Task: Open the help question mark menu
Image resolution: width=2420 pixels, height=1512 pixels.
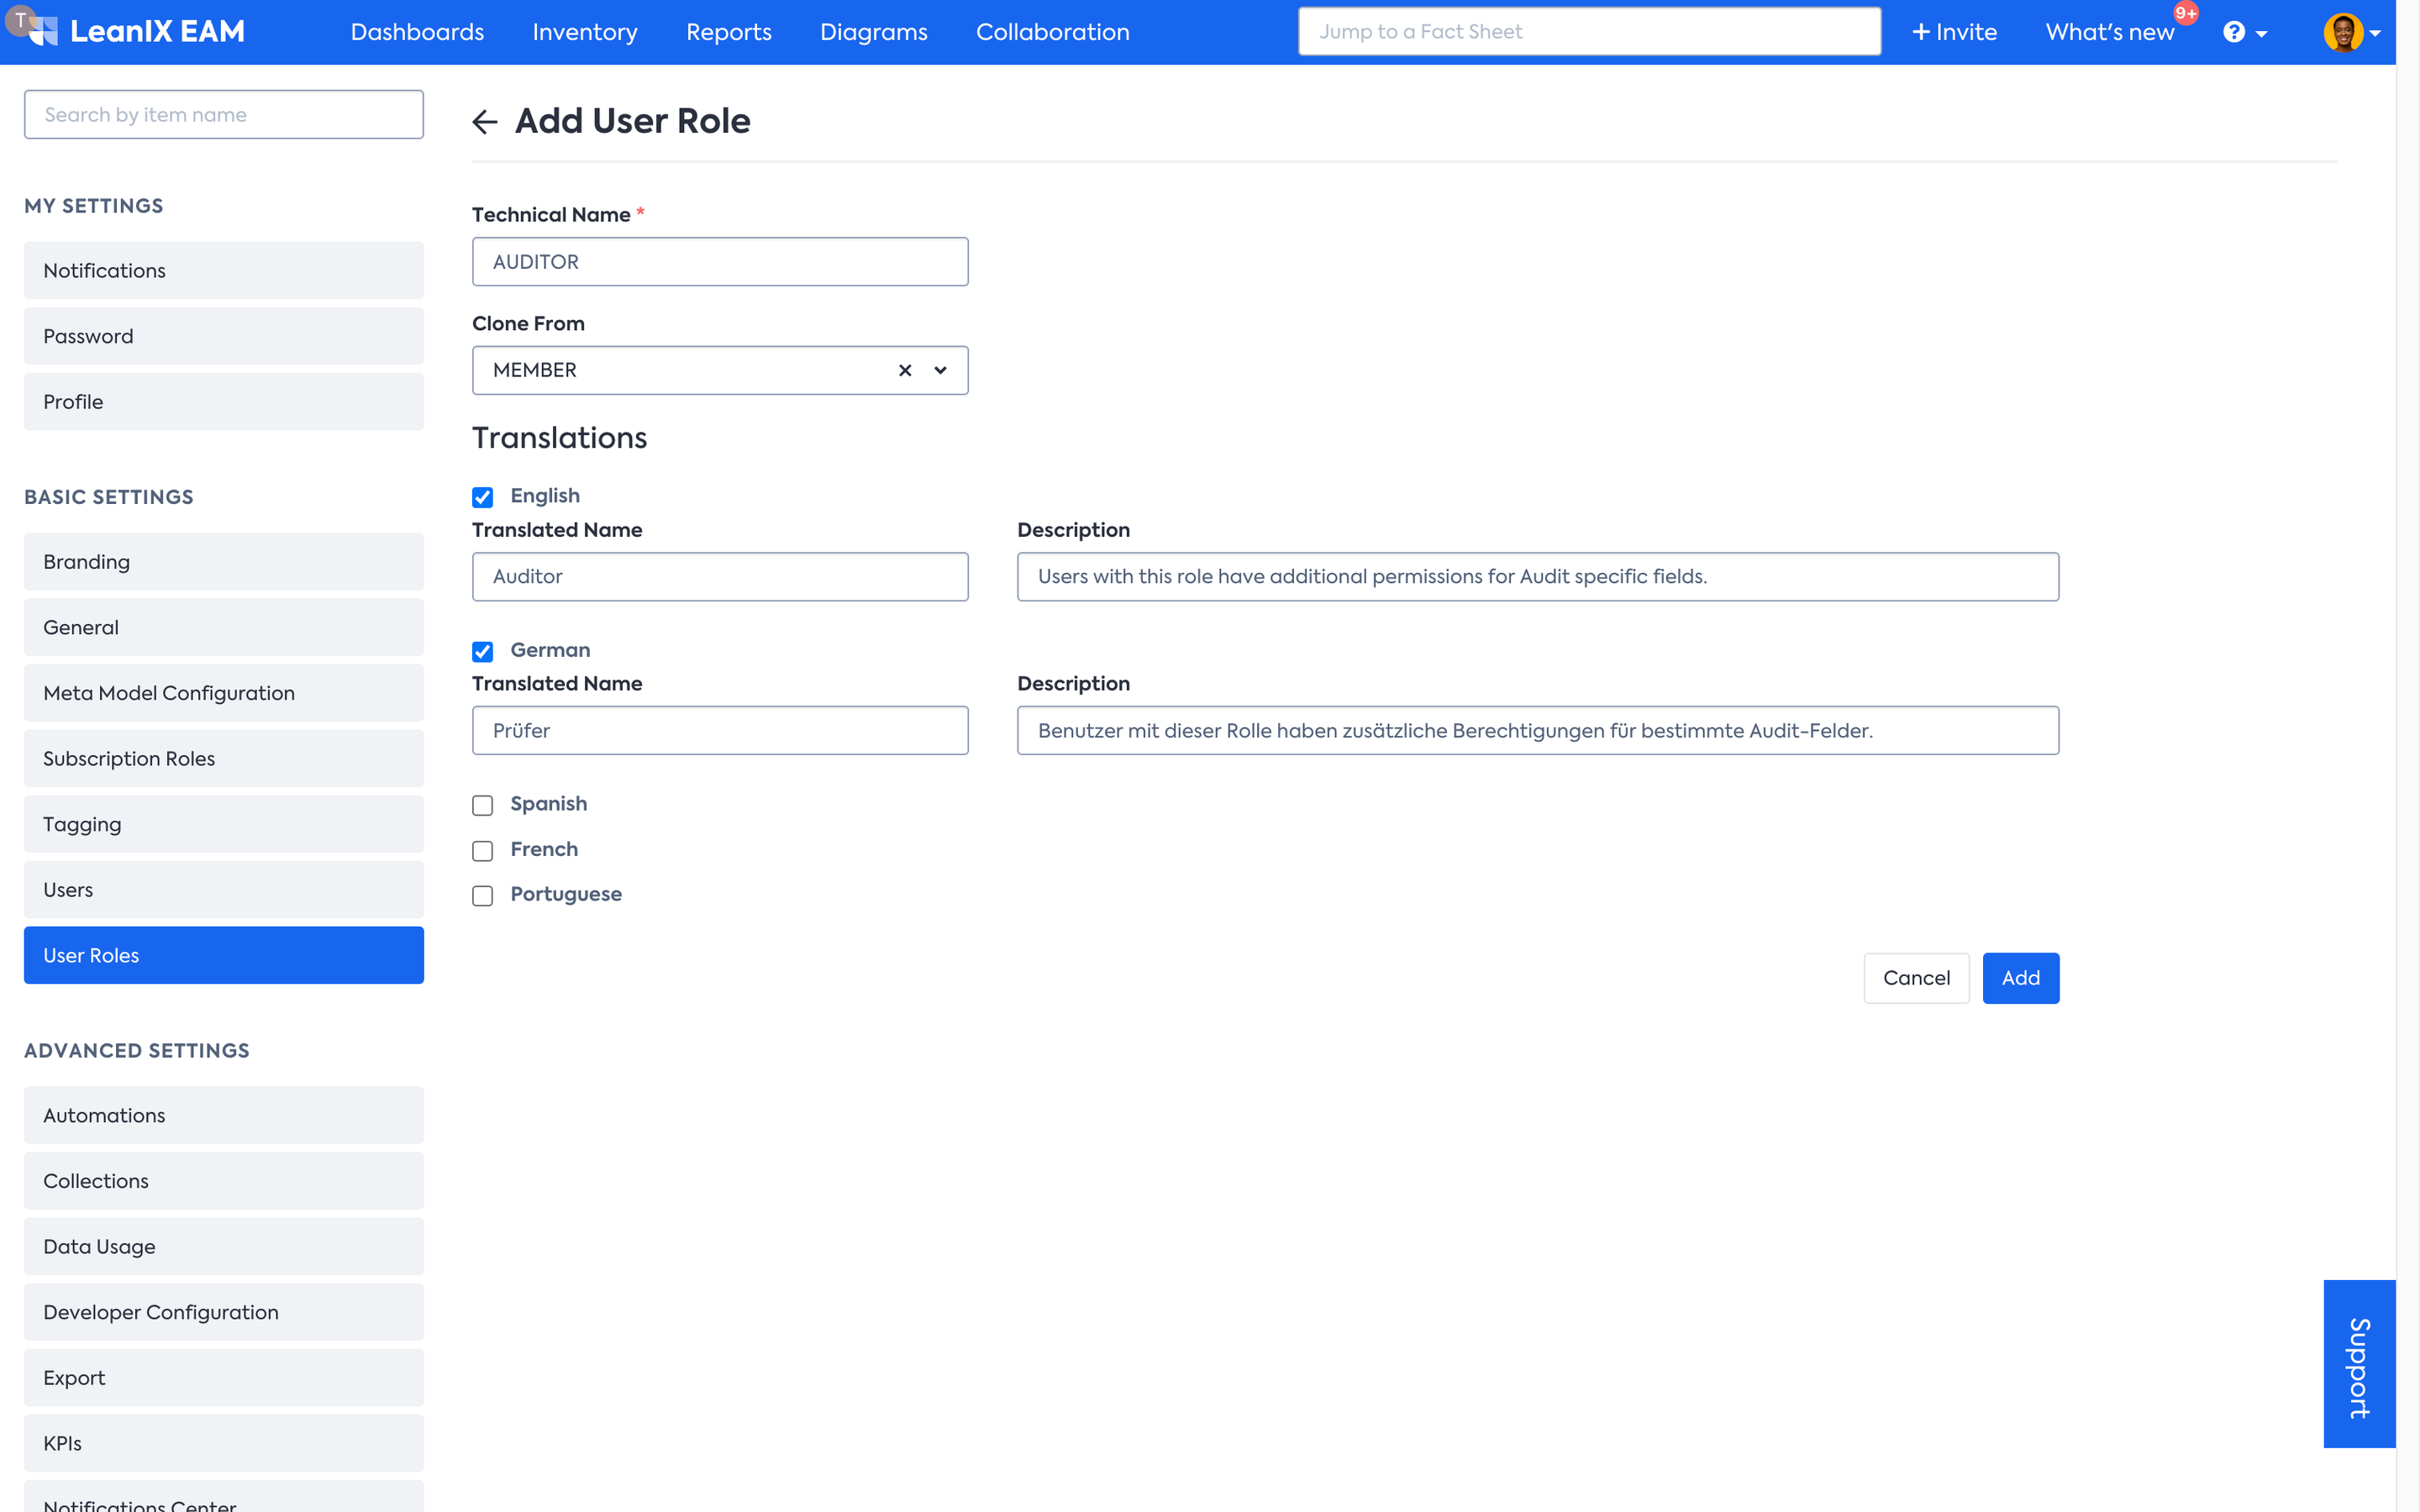Action: (2233, 32)
